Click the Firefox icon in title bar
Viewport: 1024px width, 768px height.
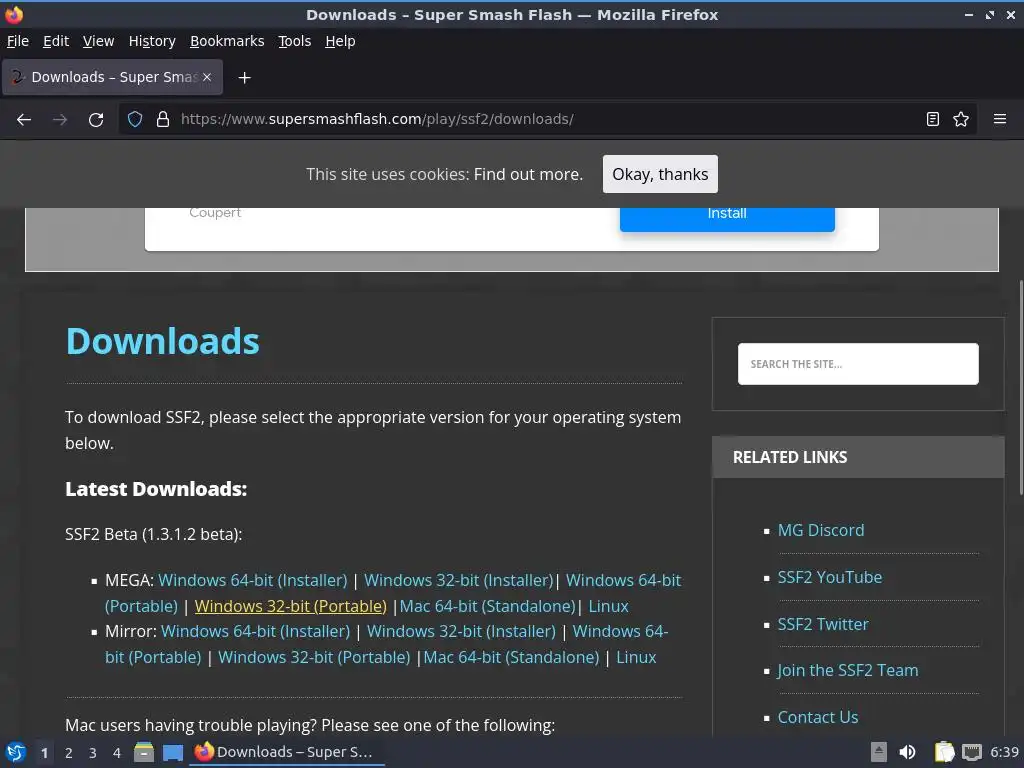coord(14,14)
